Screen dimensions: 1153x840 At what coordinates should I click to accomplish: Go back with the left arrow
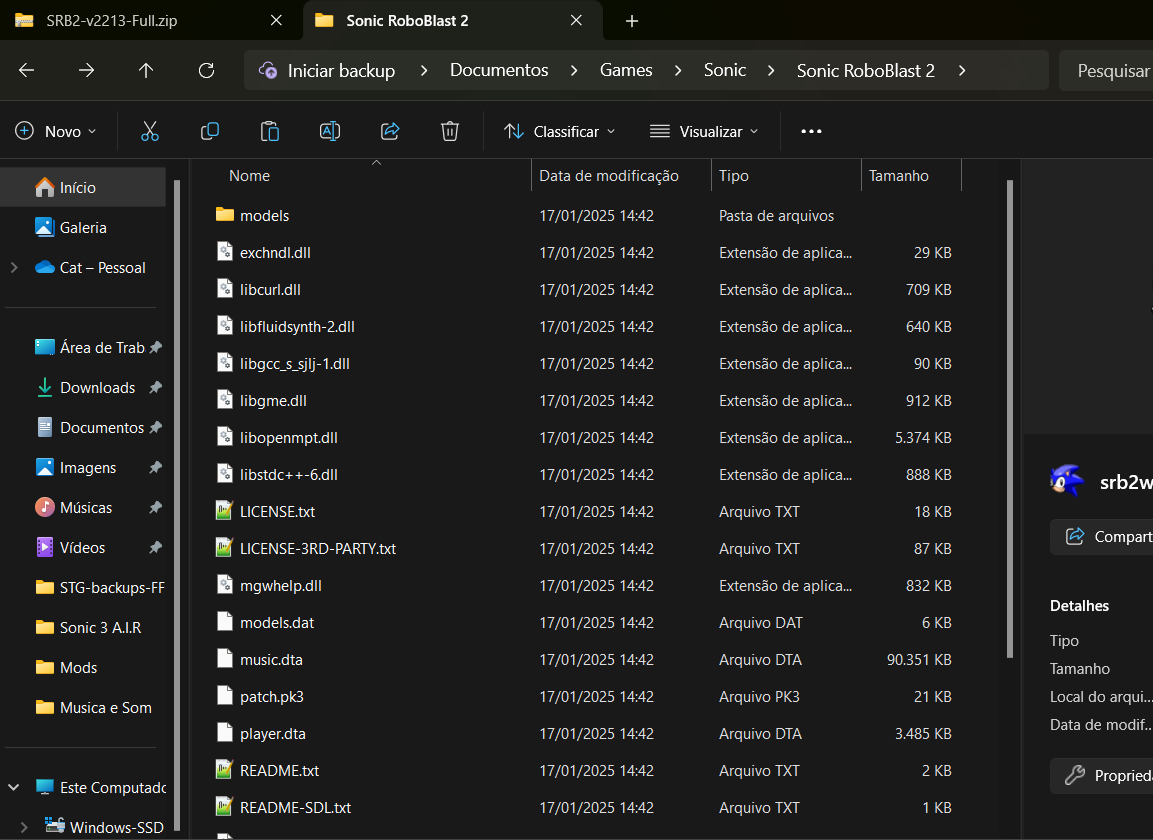[x=26, y=71]
